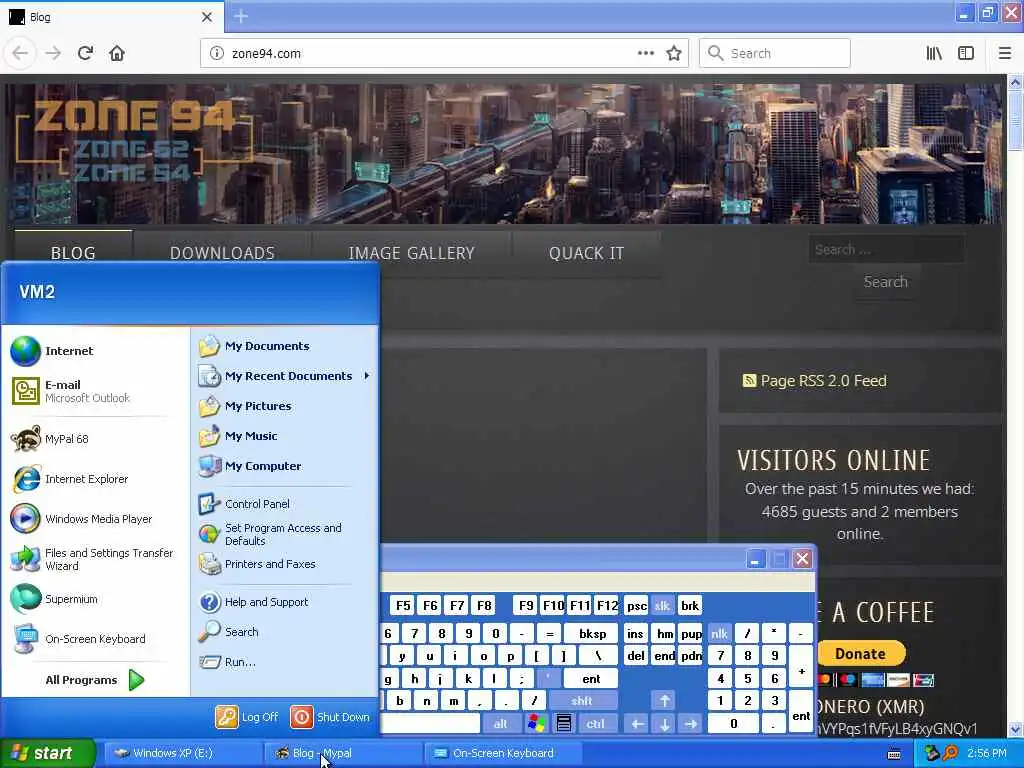Open the IMAGE GALLERY menu item
This screenshot has width=1024, height=768.
(x=411, y=253)
